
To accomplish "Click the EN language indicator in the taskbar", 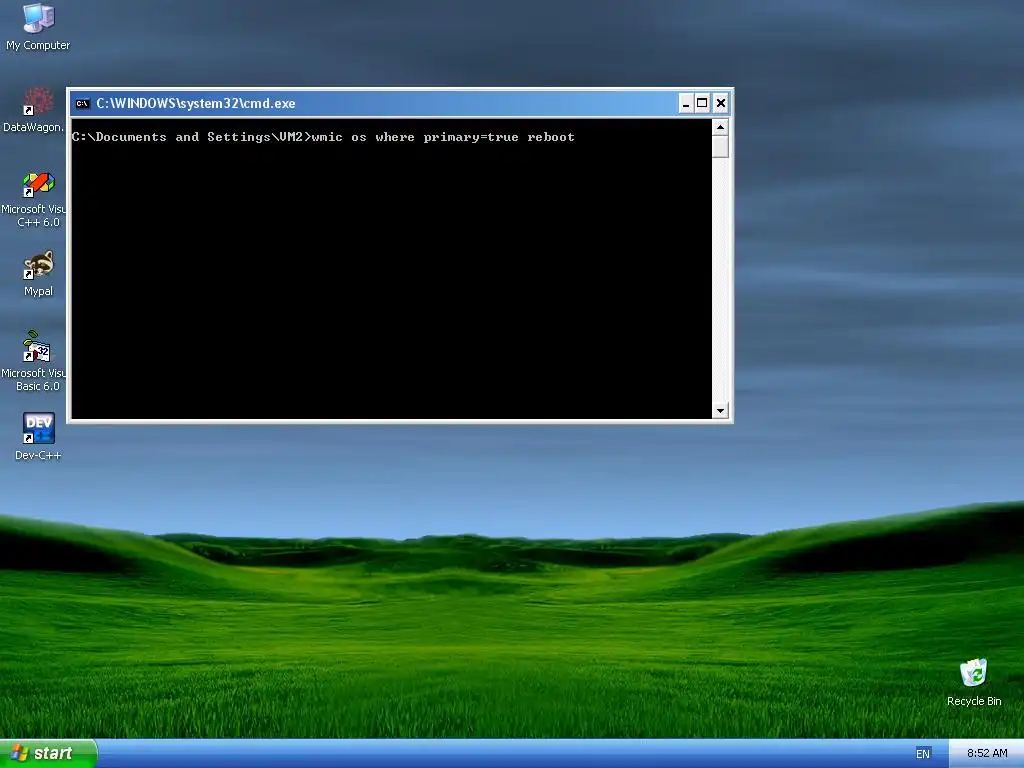I will pyautogui.click(x=923, y=754).
